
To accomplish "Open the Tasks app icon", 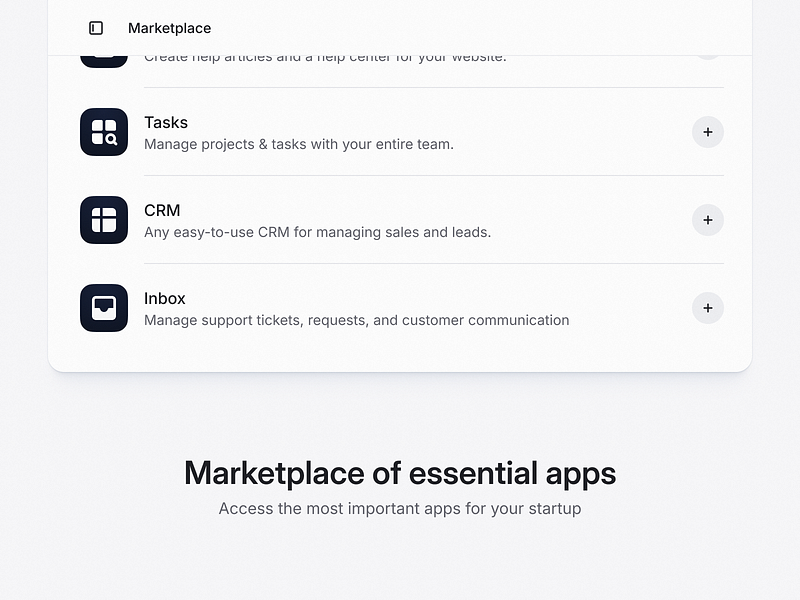I will (x=104, y=132).
